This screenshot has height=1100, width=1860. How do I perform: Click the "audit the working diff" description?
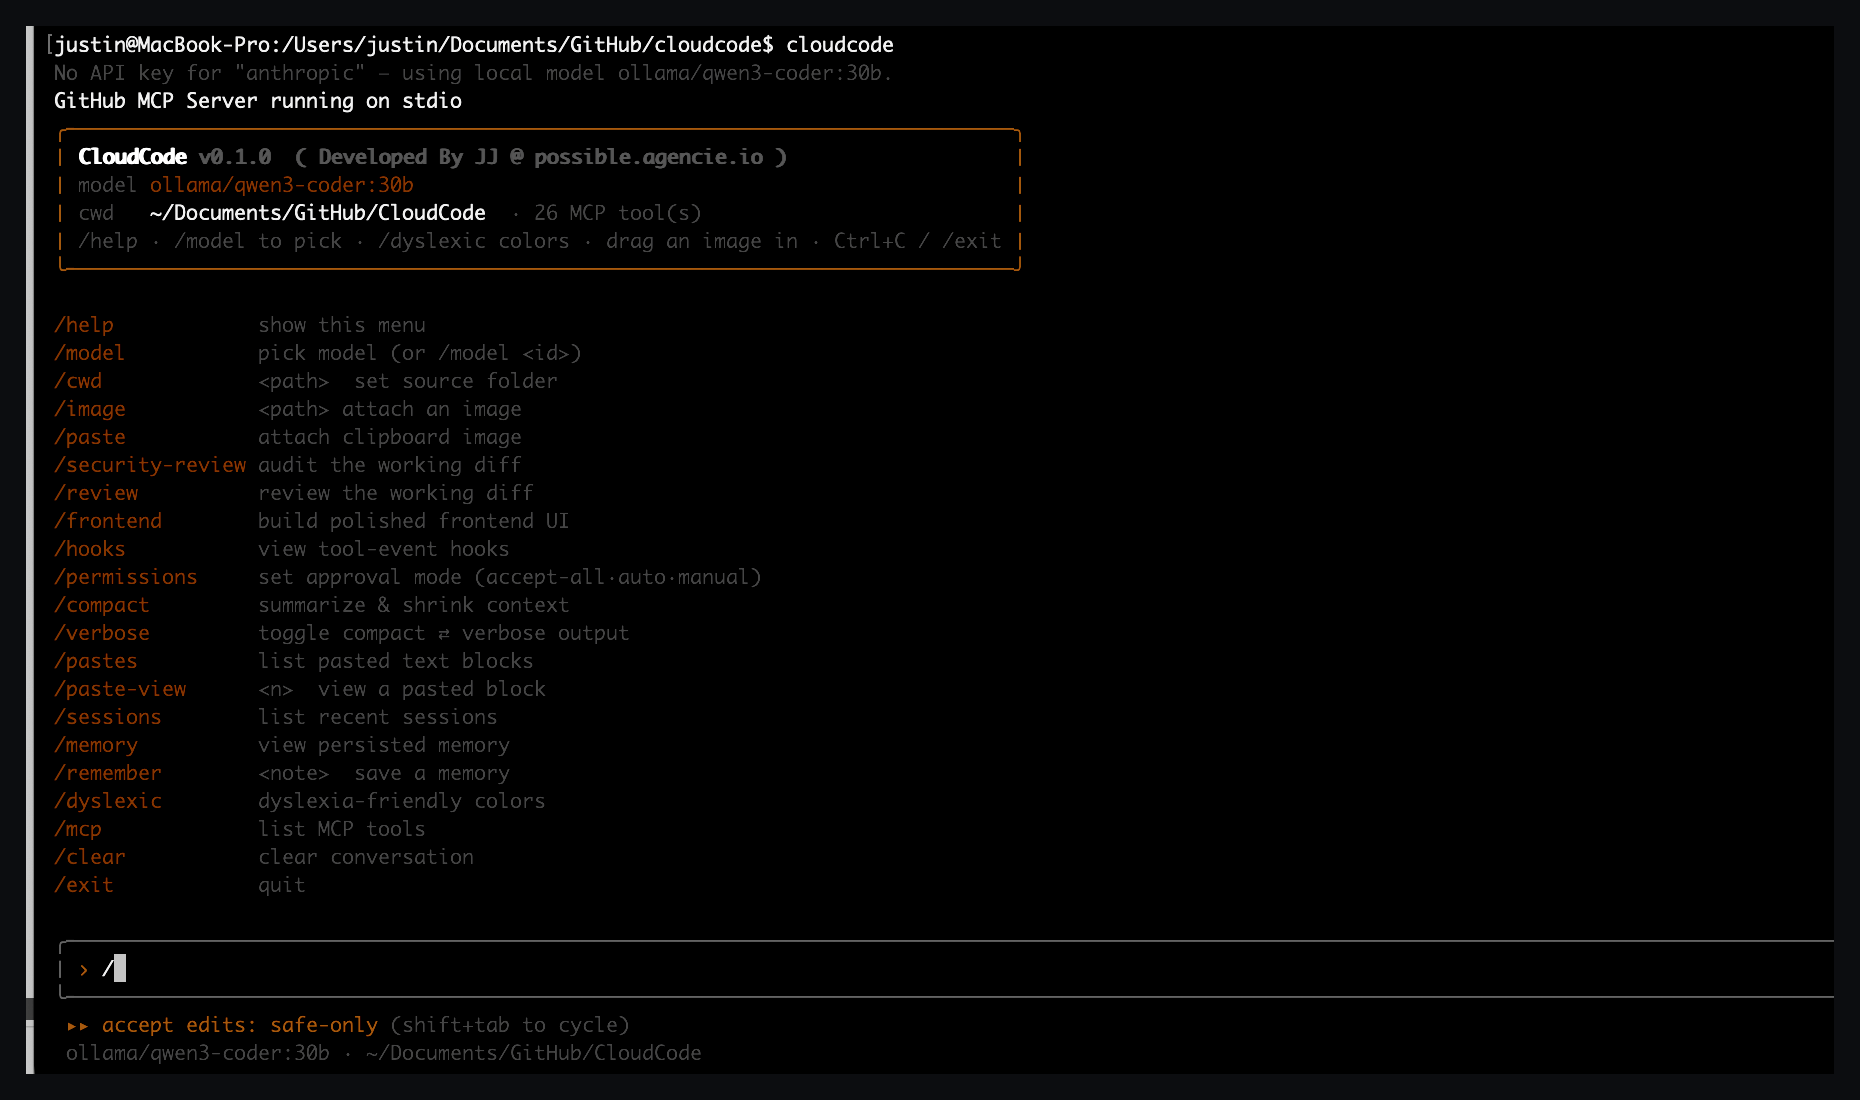(x=390, y=465)
